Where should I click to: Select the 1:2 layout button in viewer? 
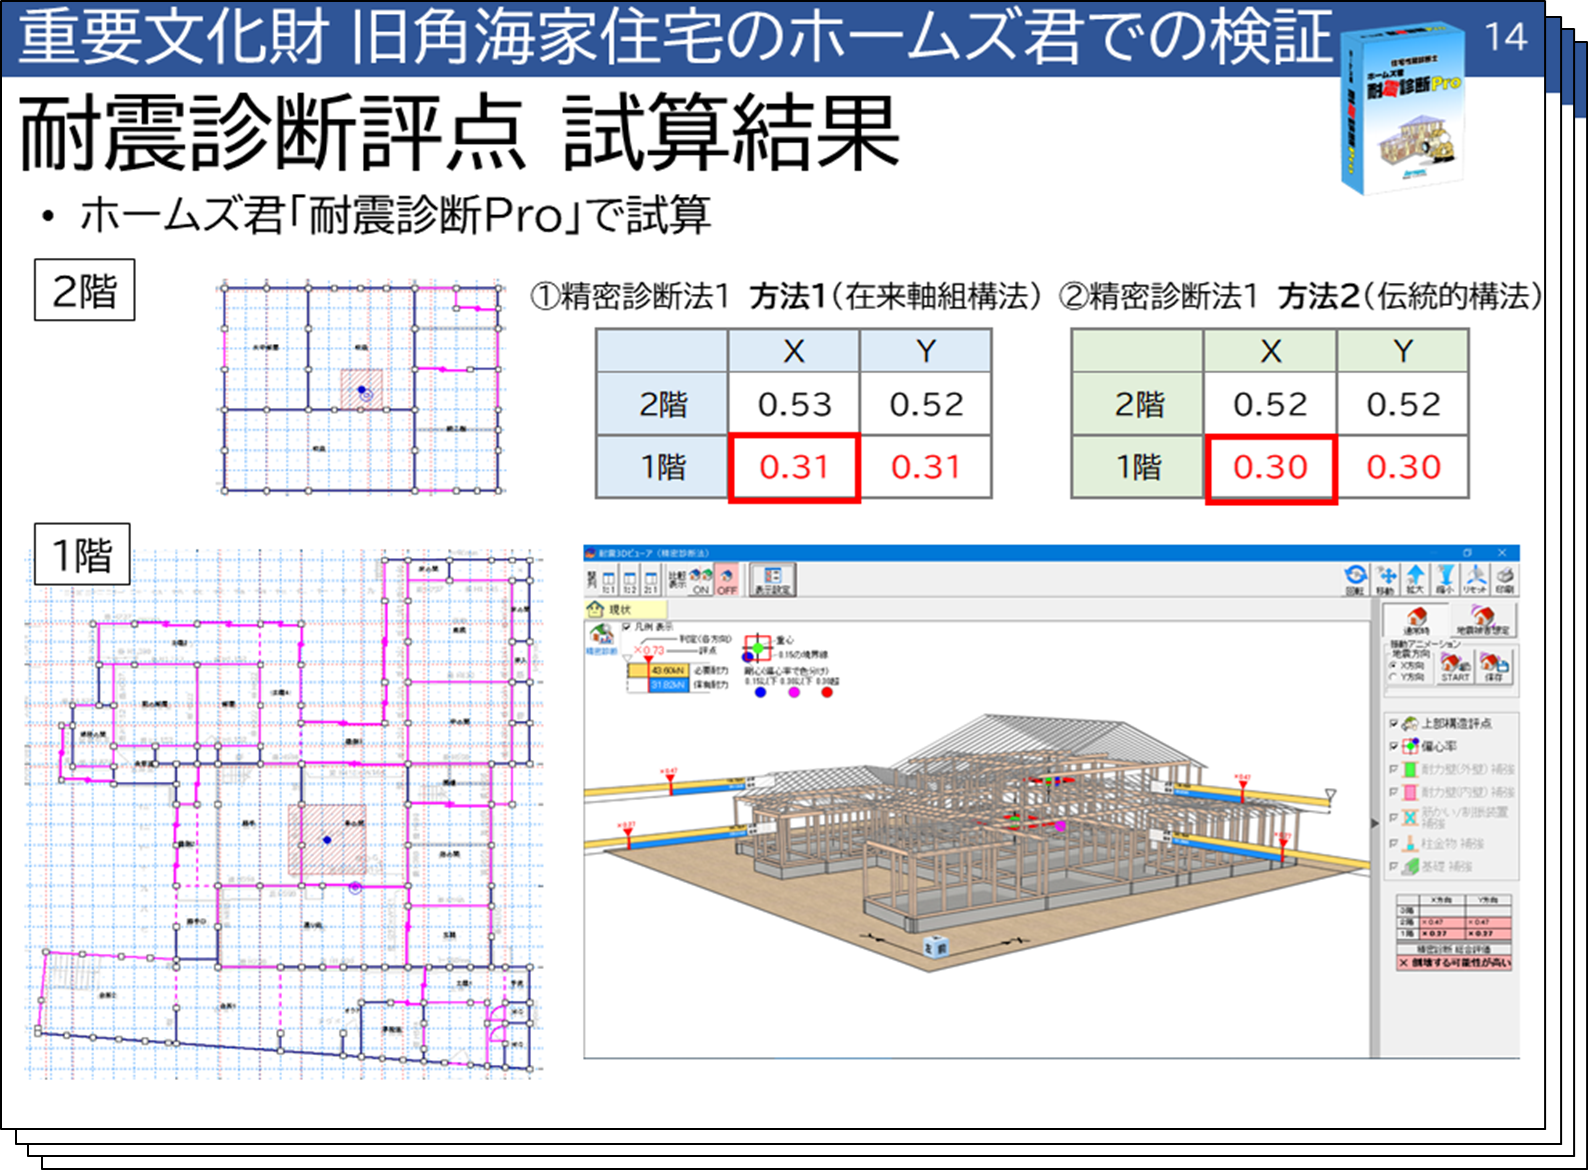click(630, 580)
